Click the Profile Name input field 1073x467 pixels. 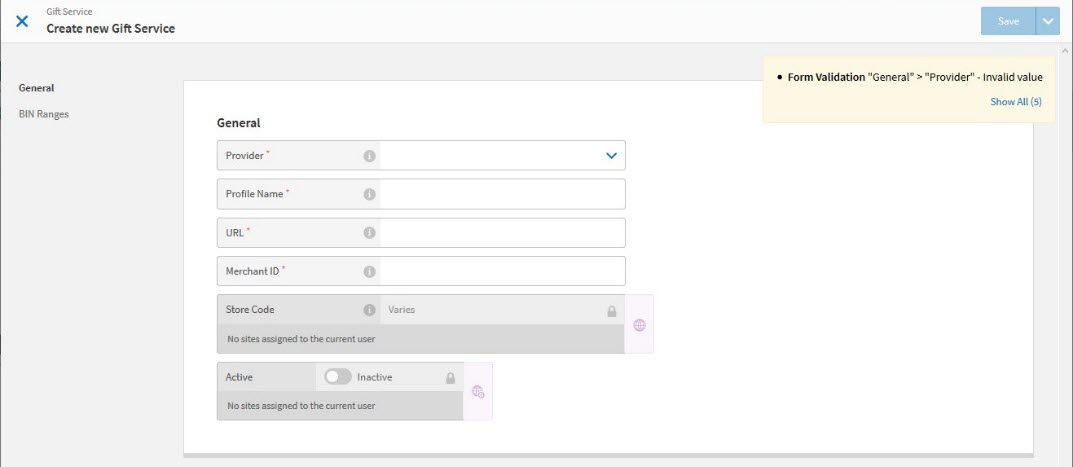[x=502, y=194]
